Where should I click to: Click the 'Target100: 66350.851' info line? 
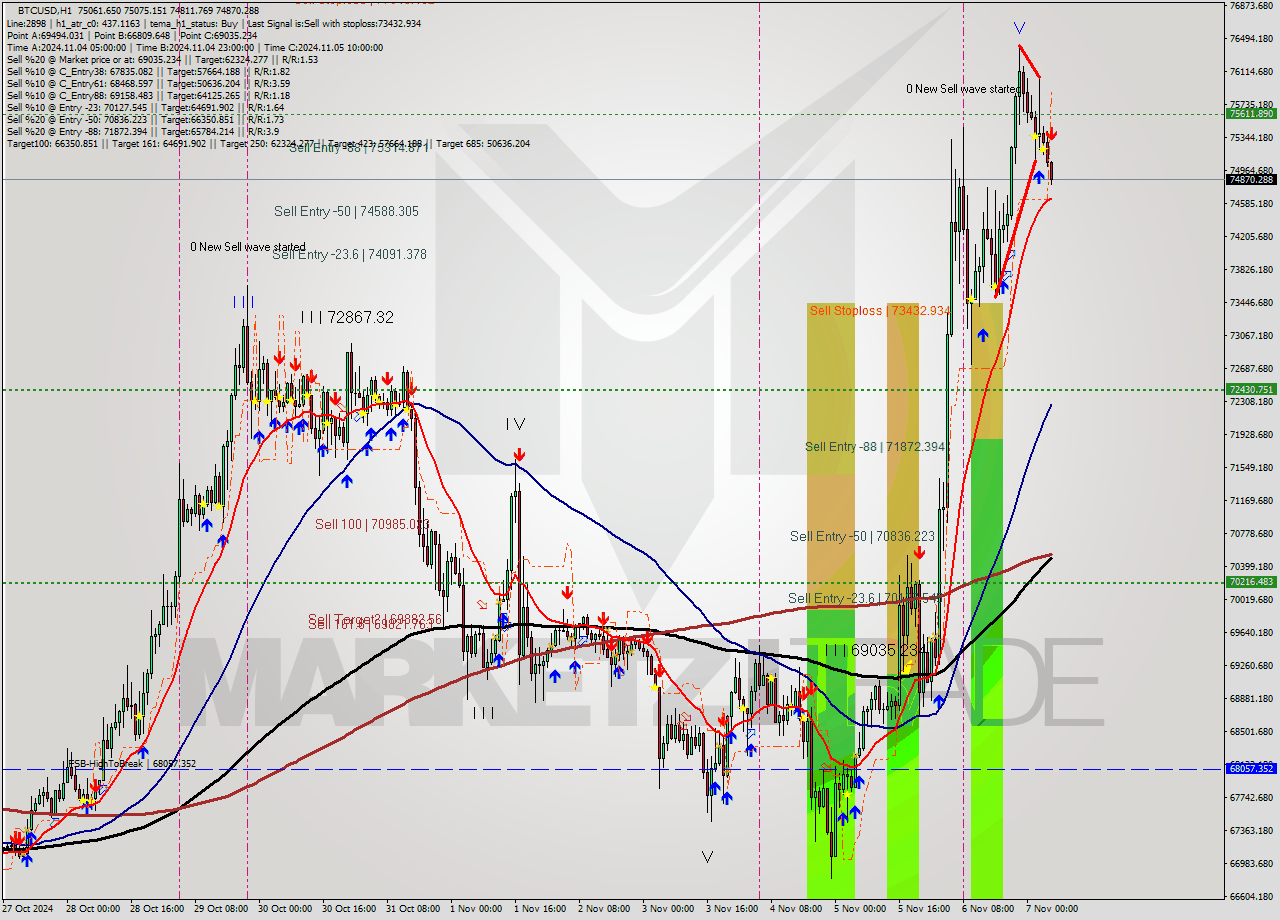pos(268,144)
